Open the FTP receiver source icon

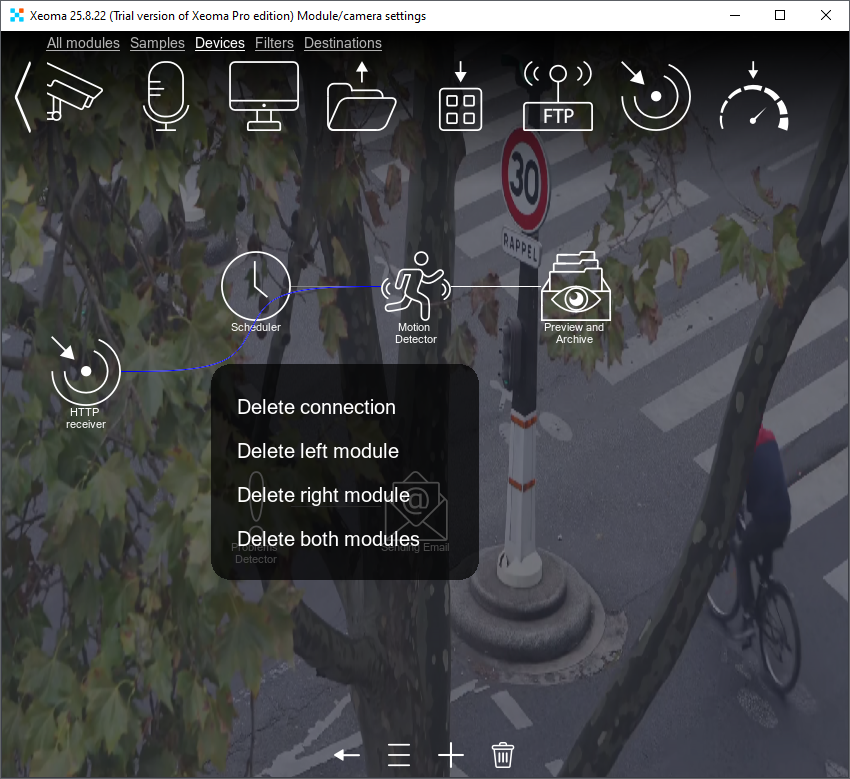point(557,95)
